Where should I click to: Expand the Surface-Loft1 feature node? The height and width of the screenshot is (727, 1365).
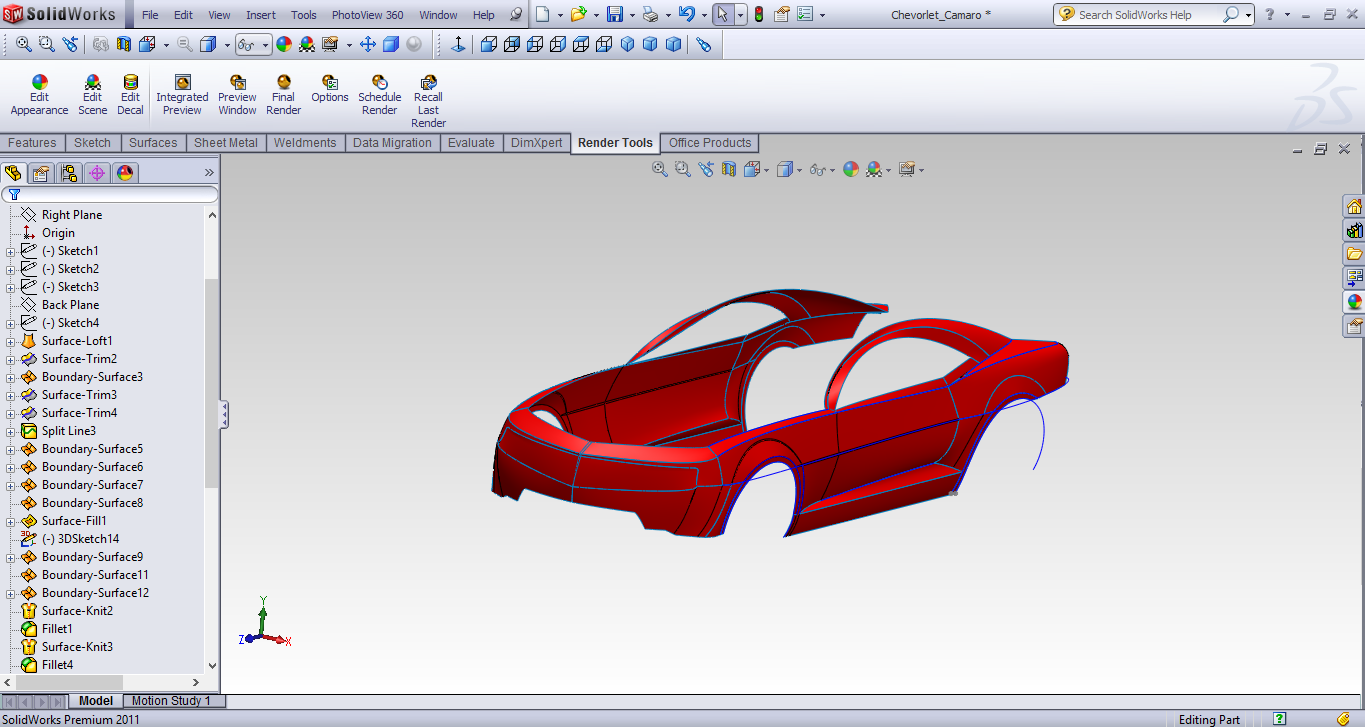[x=10, y=341]
